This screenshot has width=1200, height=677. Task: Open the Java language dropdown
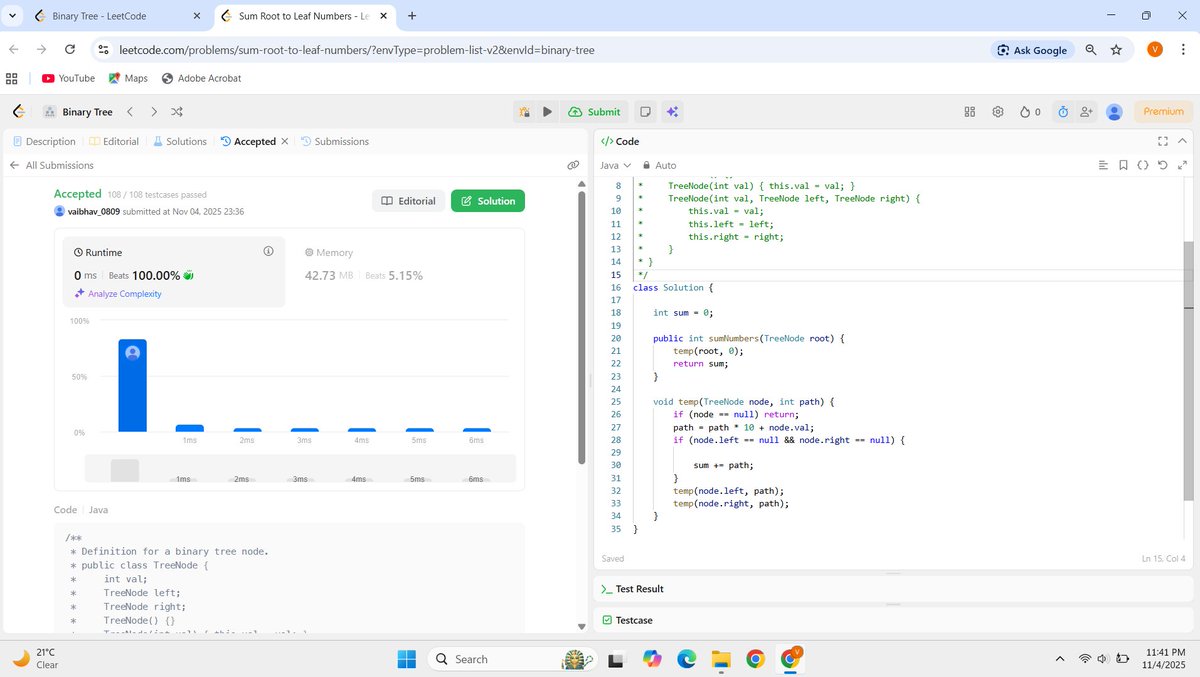615,165
